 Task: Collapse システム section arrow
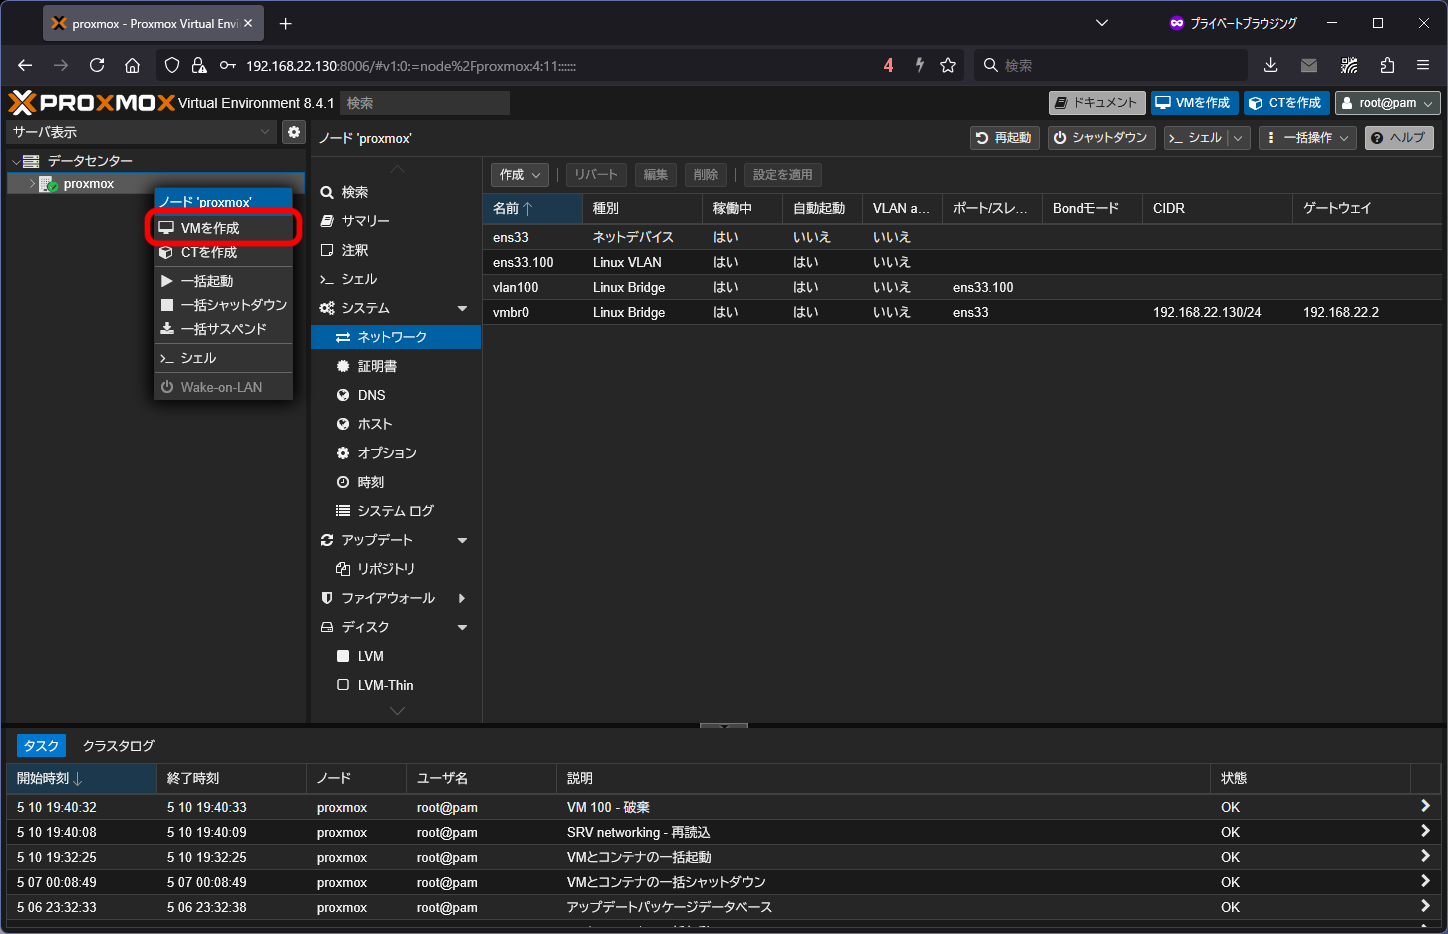coord(462,308)
